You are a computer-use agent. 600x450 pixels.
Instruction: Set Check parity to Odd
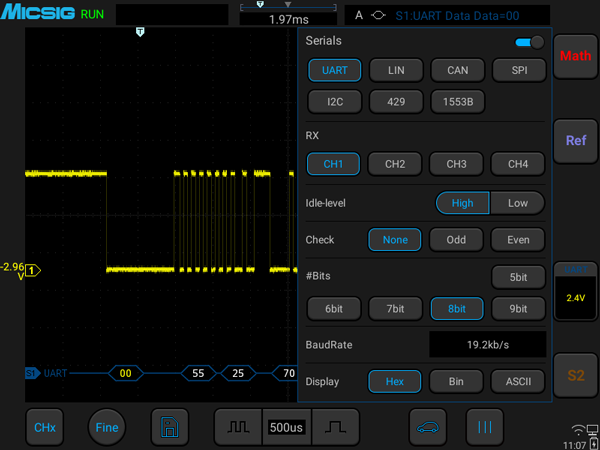pos(456,240)
